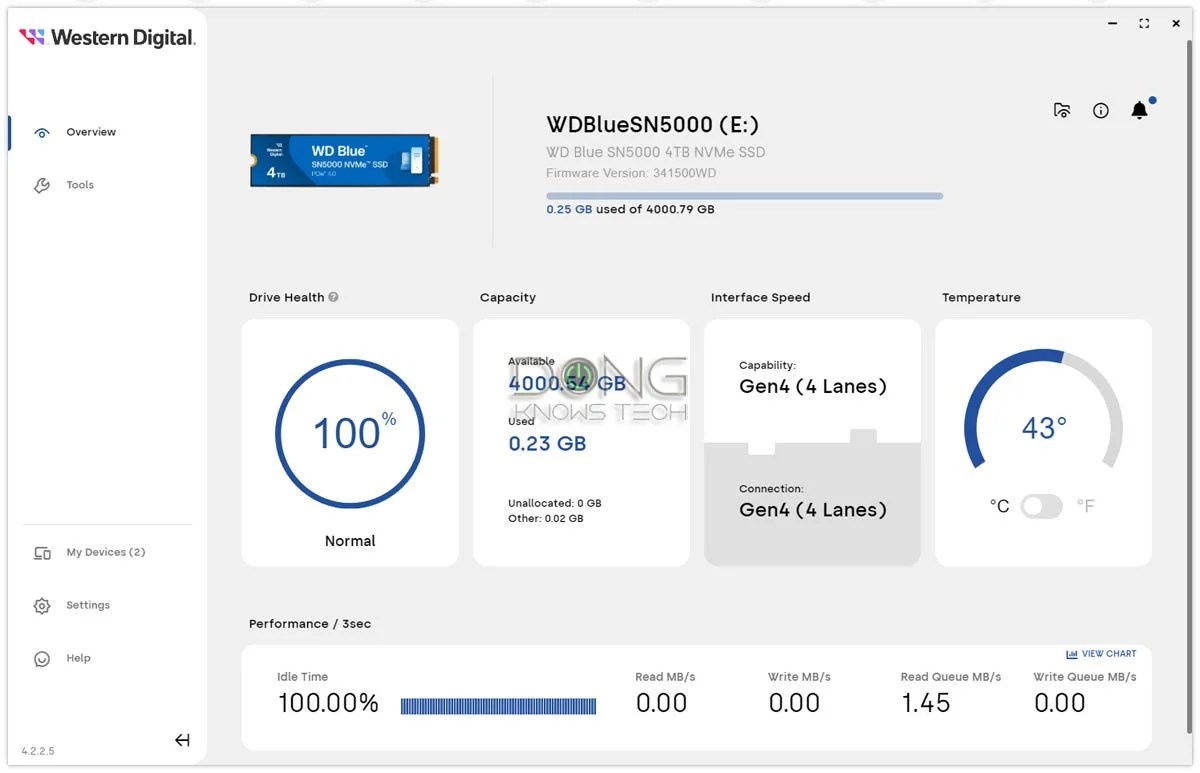Open the notifications bell
1200x773 pixels.
(1139, 110)
